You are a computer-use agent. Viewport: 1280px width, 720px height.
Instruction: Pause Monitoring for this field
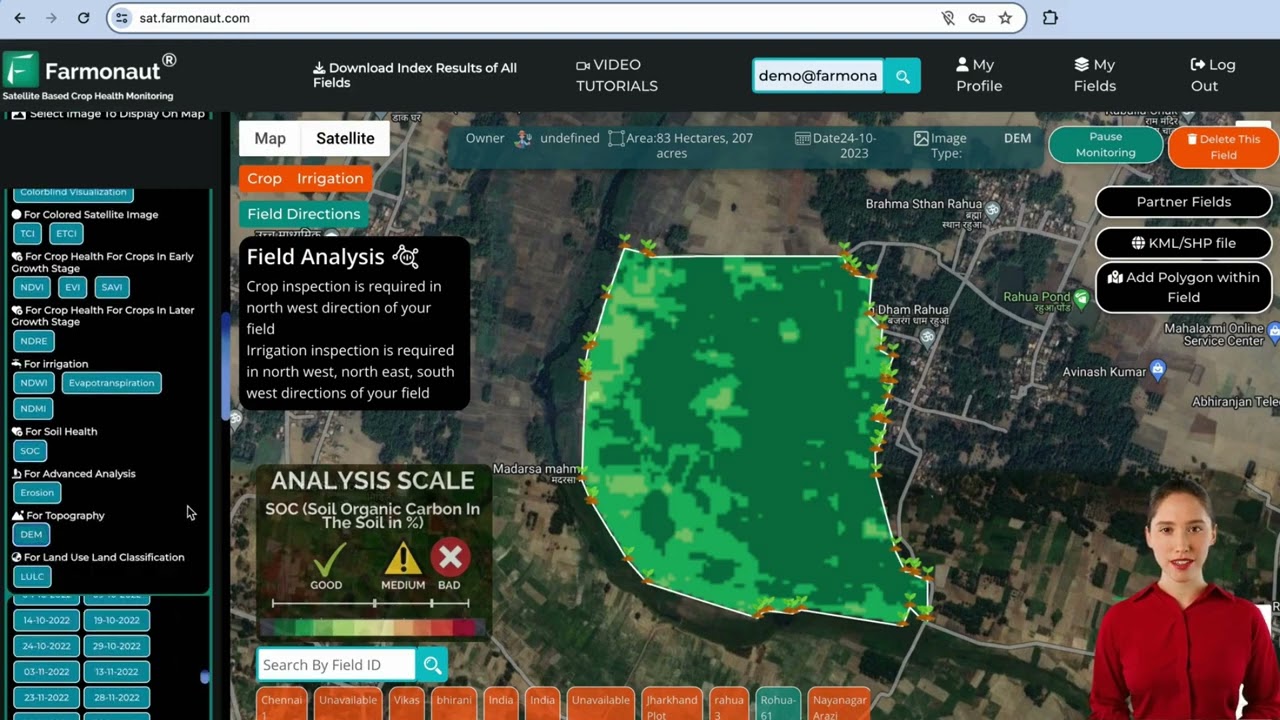pos(1105,145)
